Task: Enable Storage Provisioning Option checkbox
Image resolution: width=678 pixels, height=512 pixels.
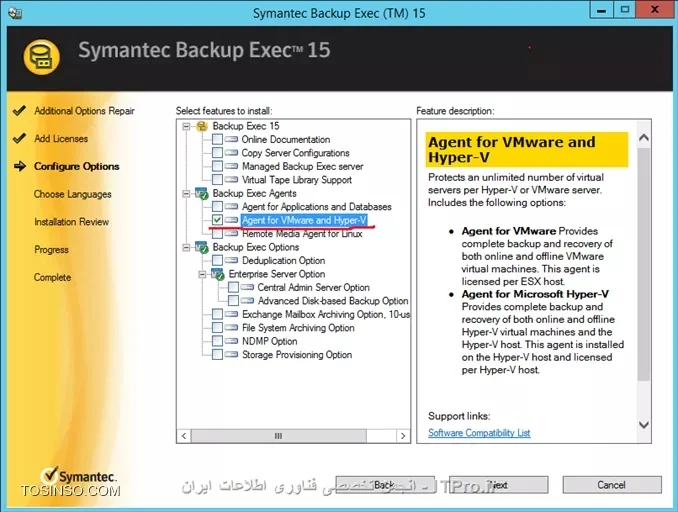Action: (x=217, y=355)
